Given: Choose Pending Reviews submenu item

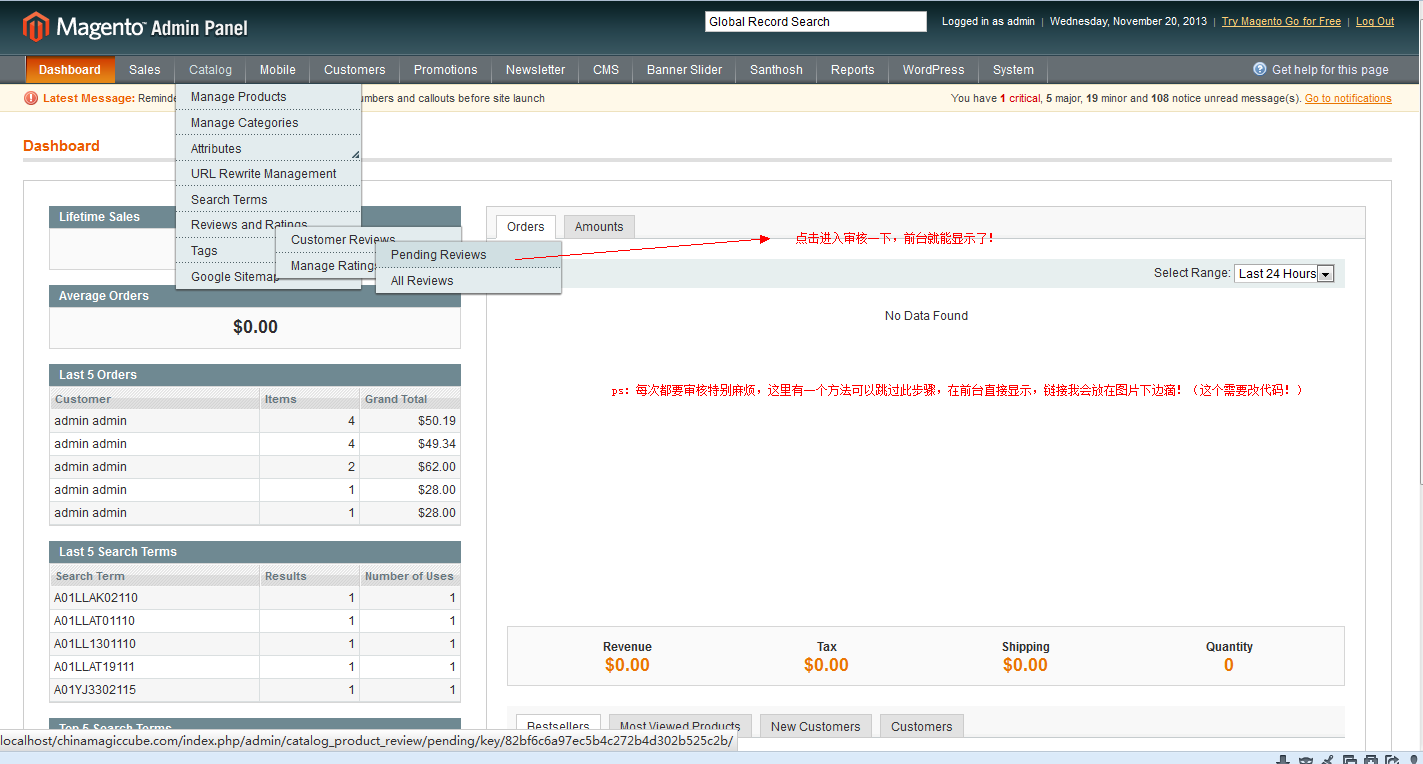Looking at the screenshot, I should tap(469, 255).
